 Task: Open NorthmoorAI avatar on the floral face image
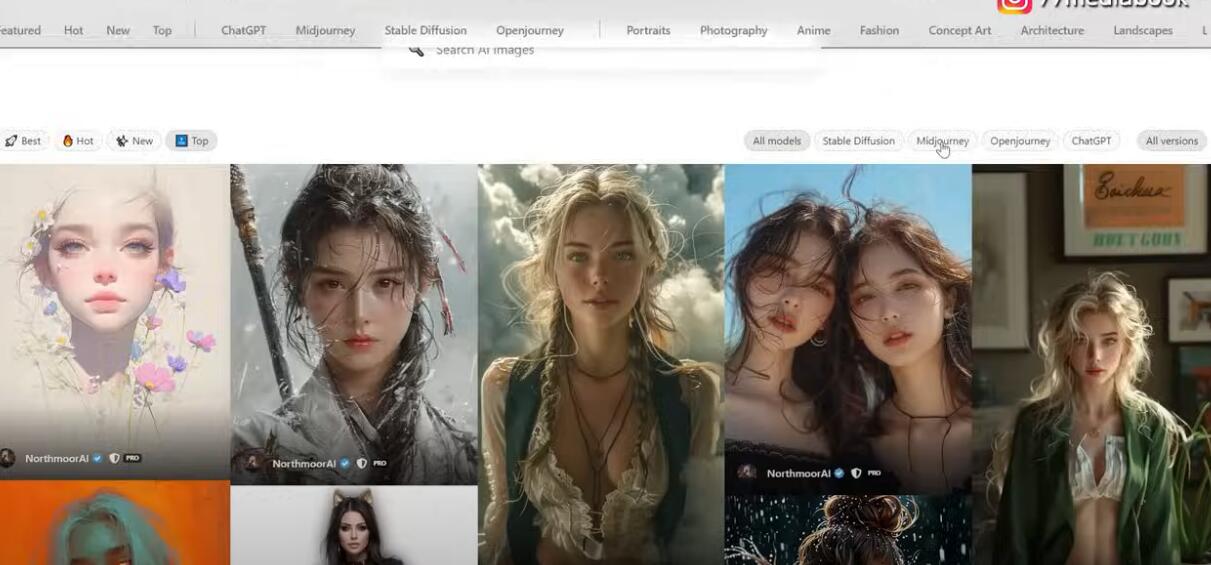tap(8, 458)
